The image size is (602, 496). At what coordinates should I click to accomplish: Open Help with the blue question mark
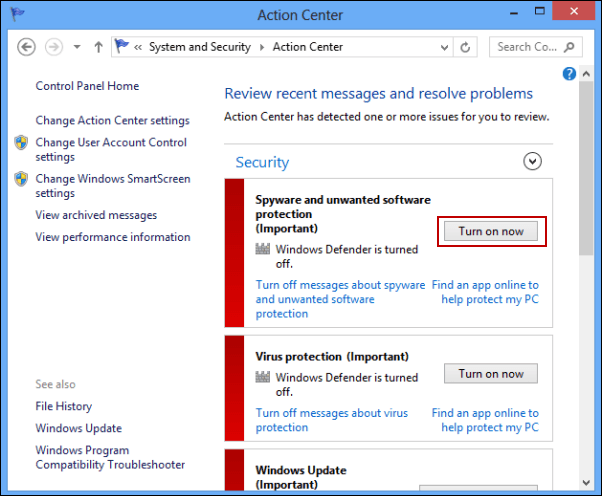pos(569,73)
